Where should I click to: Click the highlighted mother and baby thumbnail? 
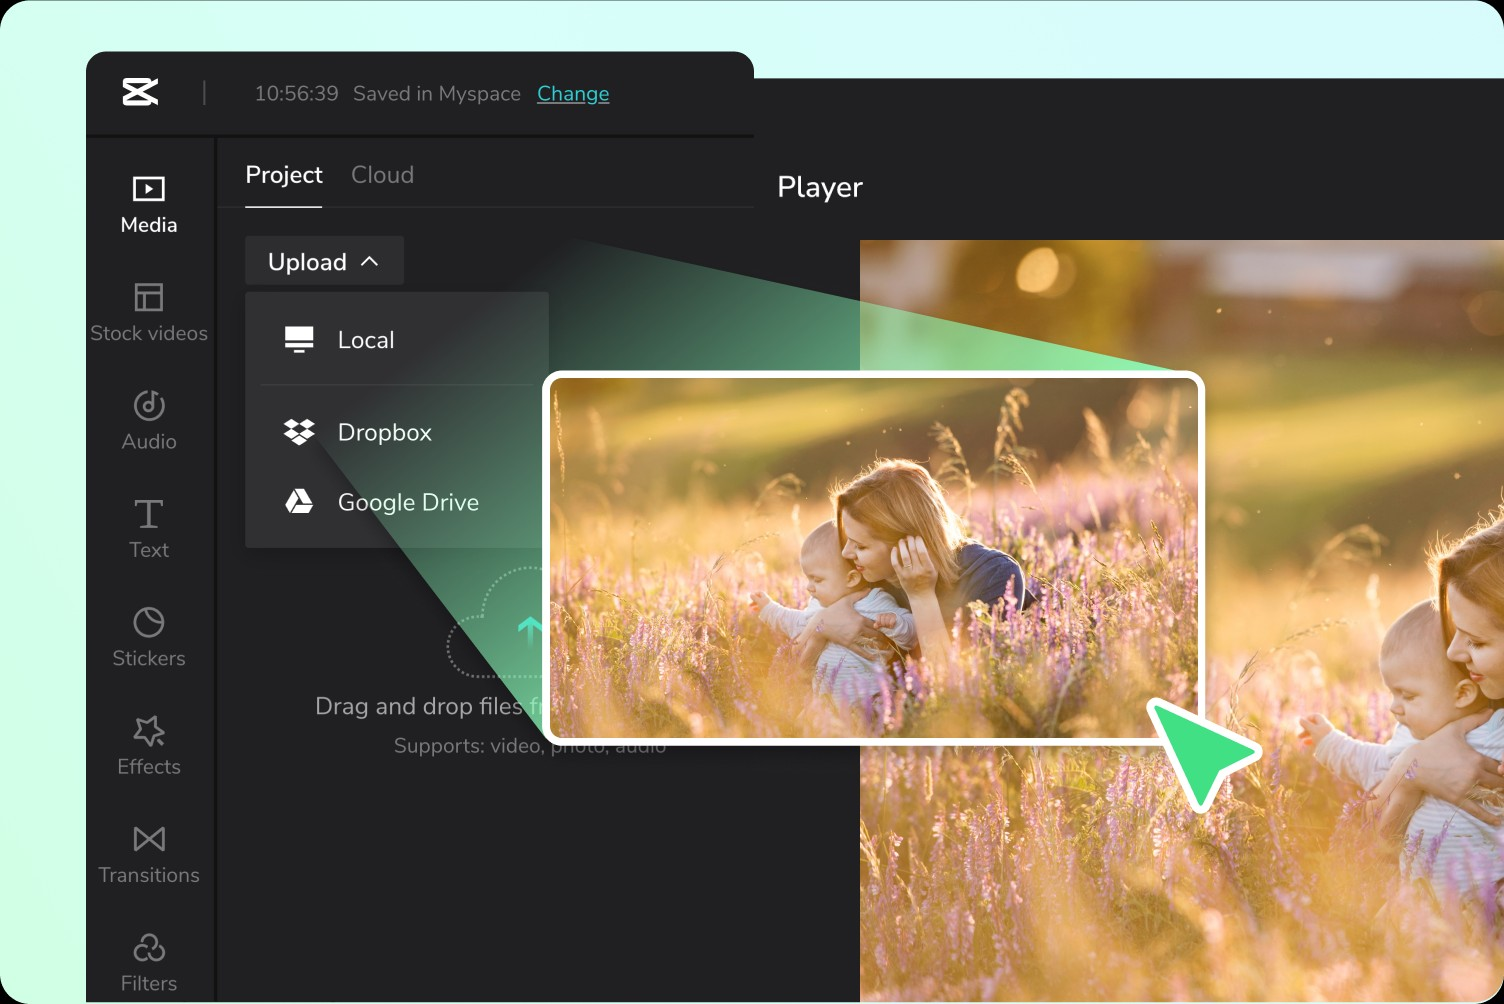click(x=873, y=557)
